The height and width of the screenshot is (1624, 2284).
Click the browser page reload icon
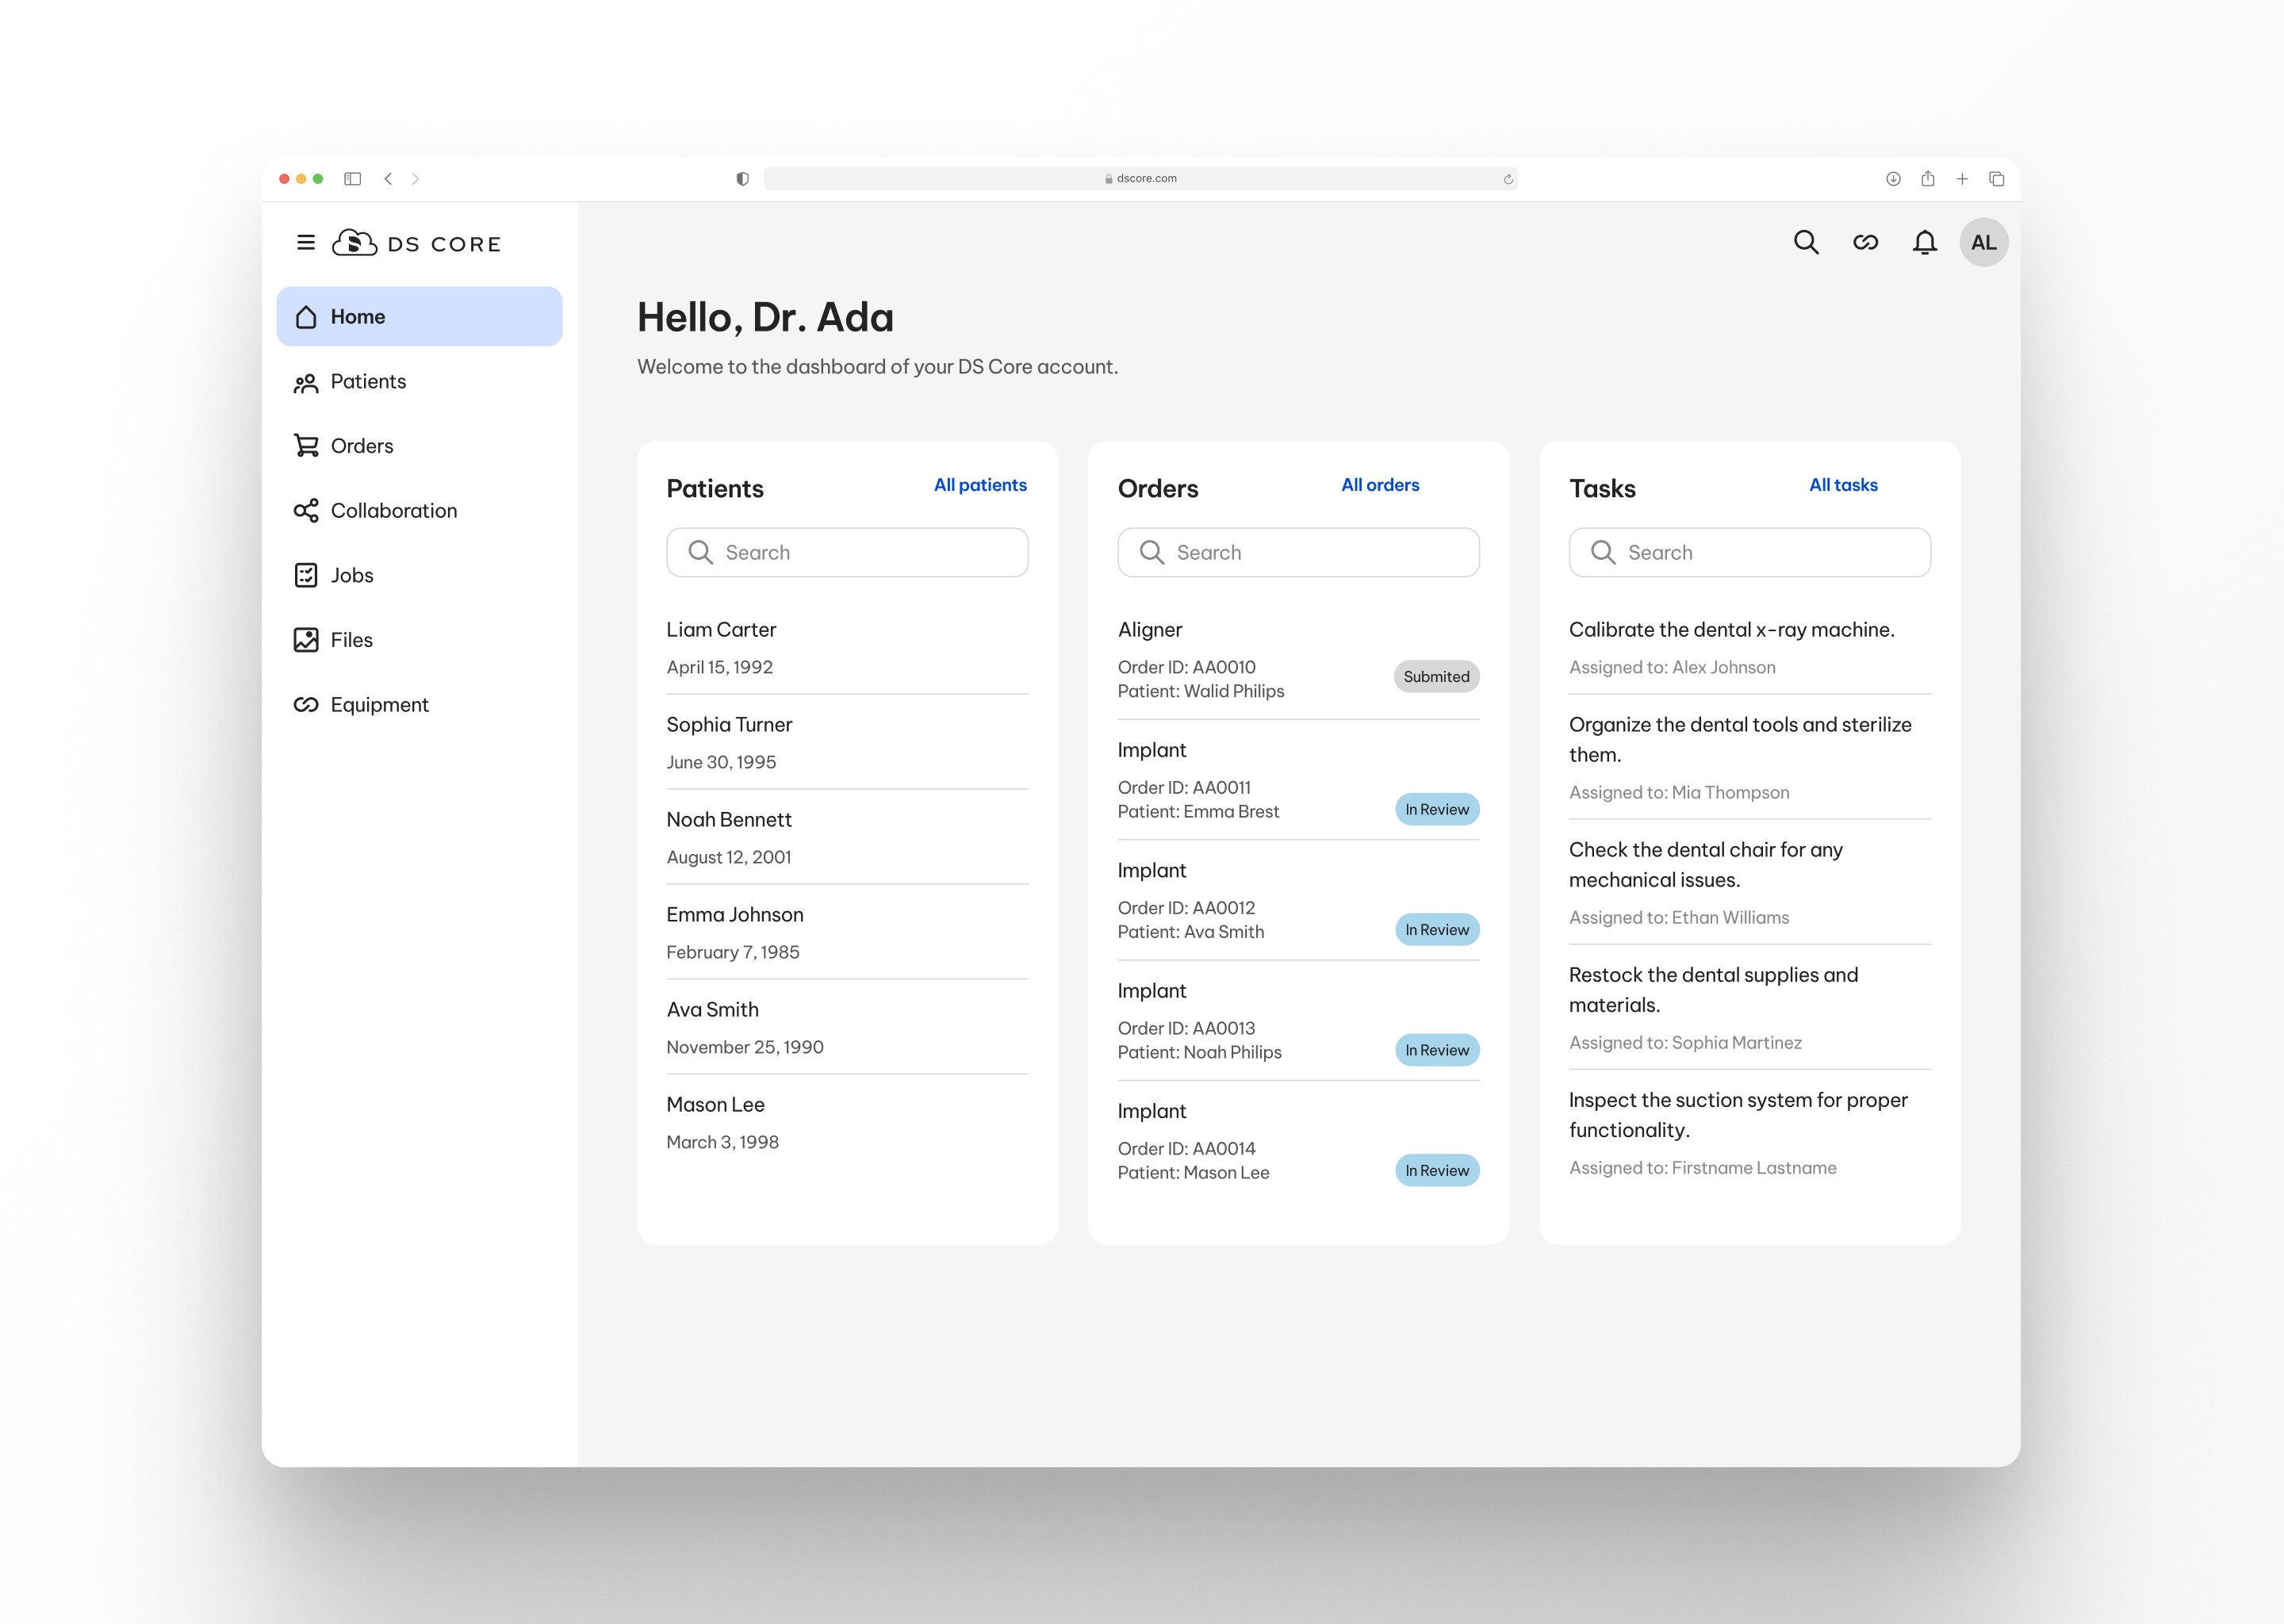click(x=1508, y=179)
